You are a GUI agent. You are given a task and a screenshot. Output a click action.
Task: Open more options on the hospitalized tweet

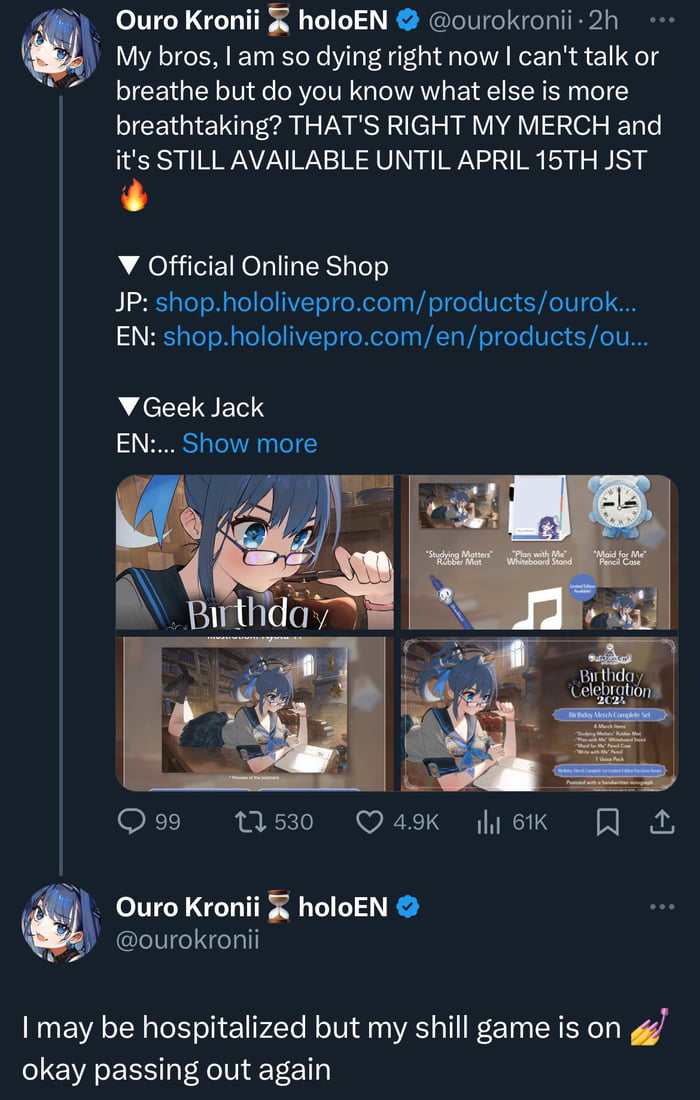pyautogui.click(x=661, y=906)
